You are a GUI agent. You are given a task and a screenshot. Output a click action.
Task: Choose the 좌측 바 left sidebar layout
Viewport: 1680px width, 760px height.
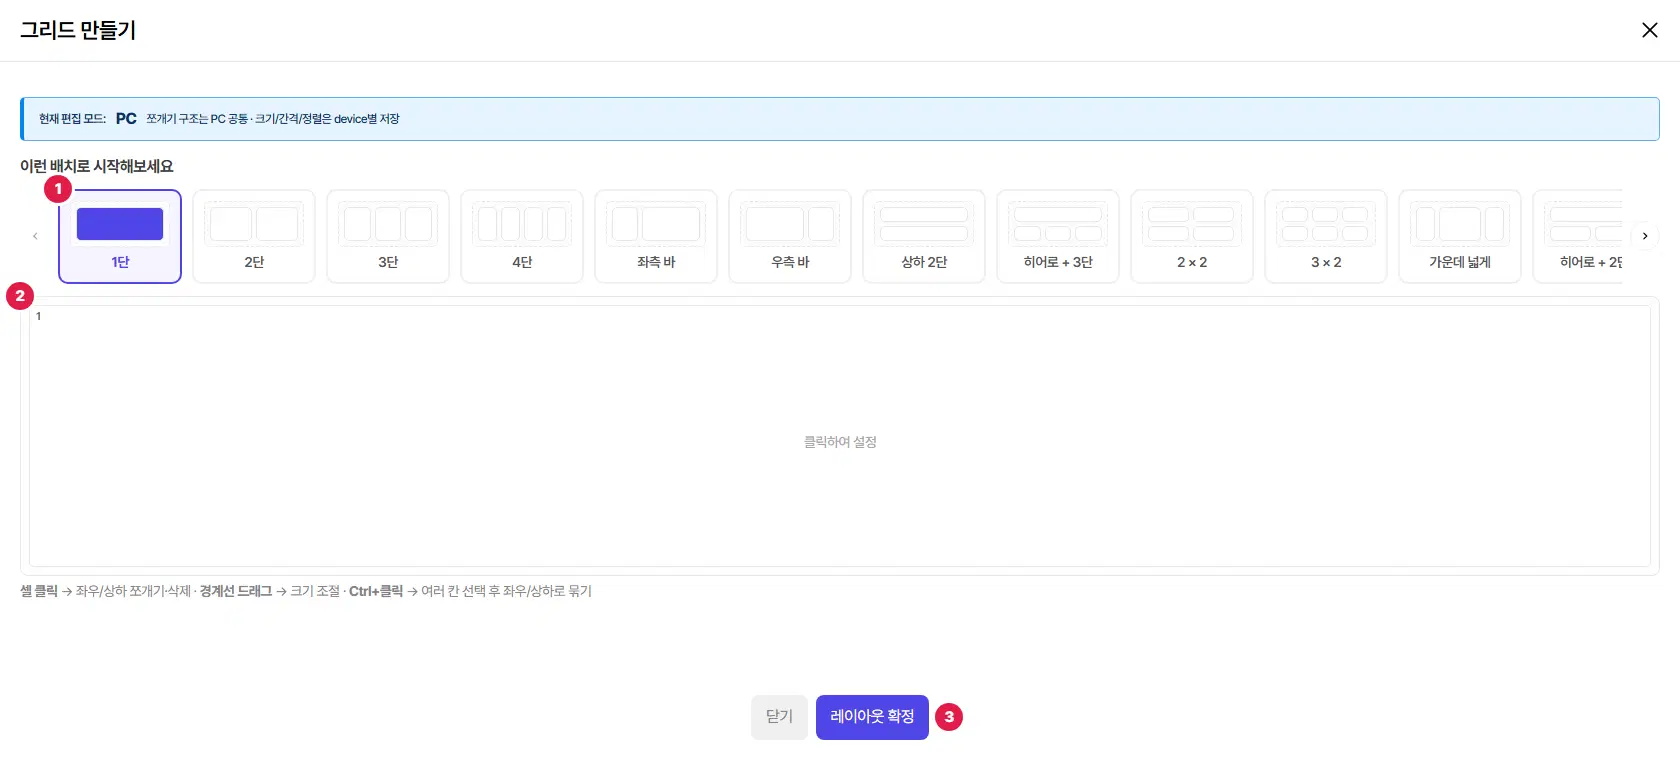pos(656,236)
